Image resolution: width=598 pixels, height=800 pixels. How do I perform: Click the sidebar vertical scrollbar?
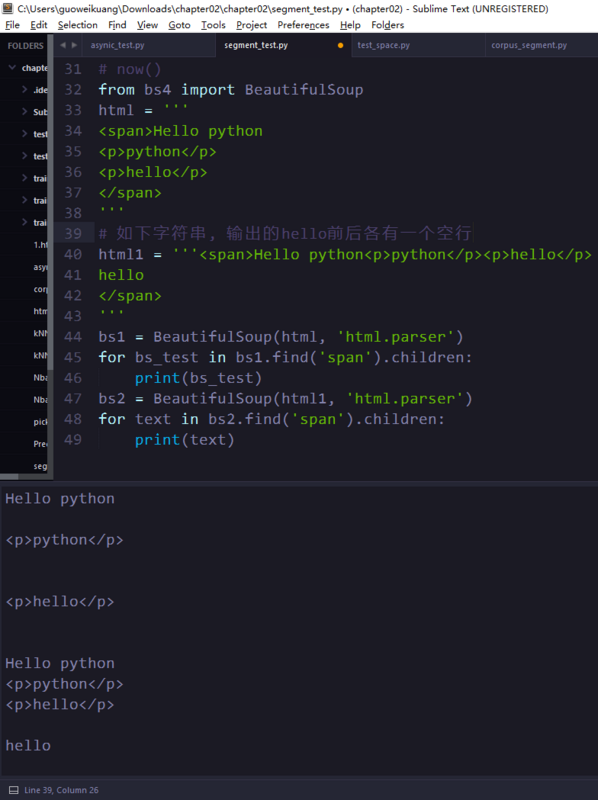[51, 203]
